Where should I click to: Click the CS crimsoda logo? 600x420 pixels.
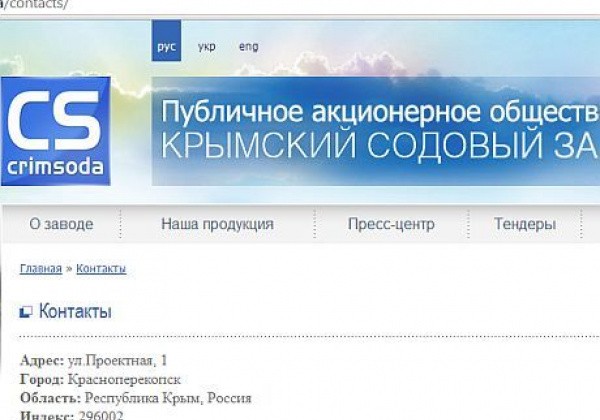click(x=55, y=132)
